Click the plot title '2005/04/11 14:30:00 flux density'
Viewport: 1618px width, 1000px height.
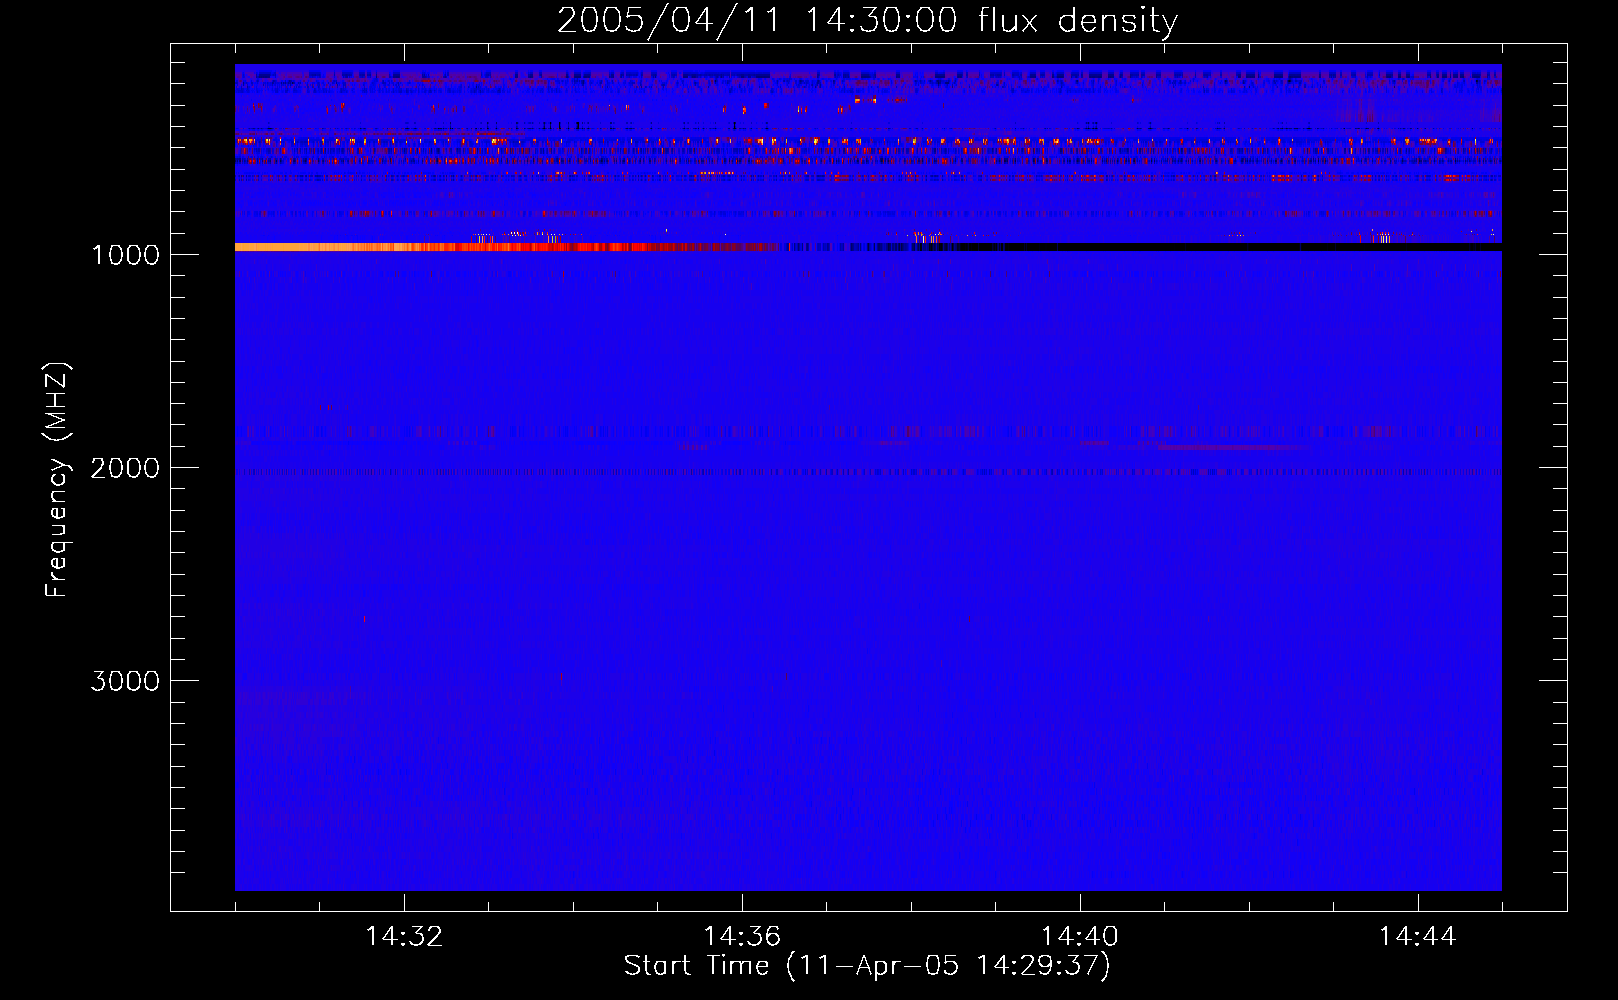click(x=867, y=20)
